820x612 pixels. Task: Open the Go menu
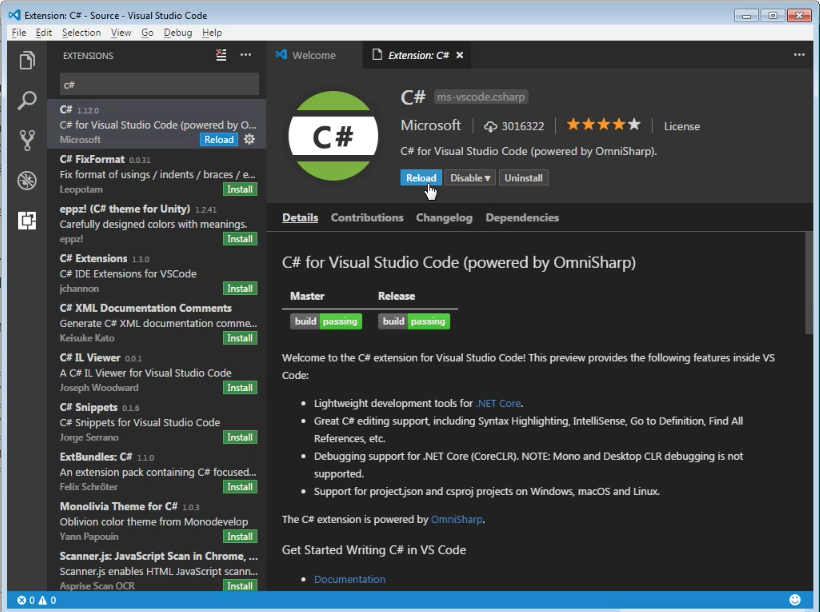(147, 32)
